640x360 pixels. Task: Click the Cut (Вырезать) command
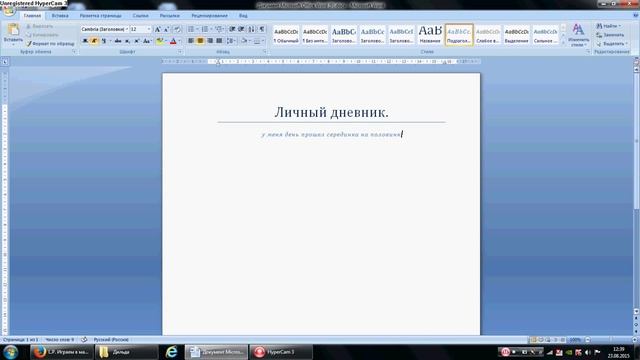(x=40, y=26)
